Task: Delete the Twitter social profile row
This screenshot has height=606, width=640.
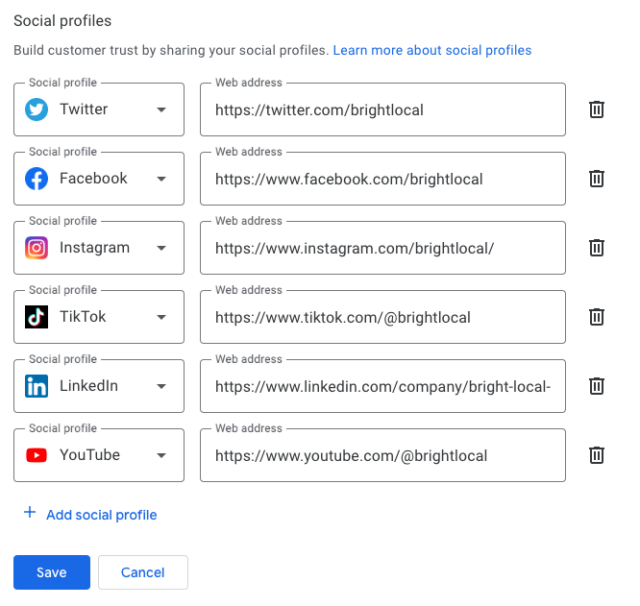Action: click(596, 109)
